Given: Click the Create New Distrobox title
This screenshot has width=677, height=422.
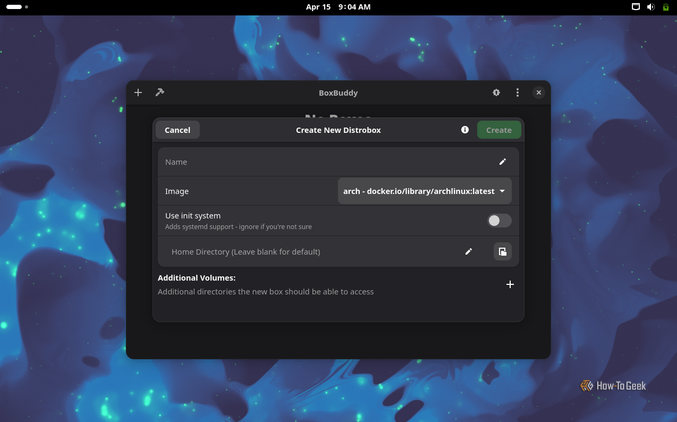Looking at the screenshot, I should [x=338, y=130].
